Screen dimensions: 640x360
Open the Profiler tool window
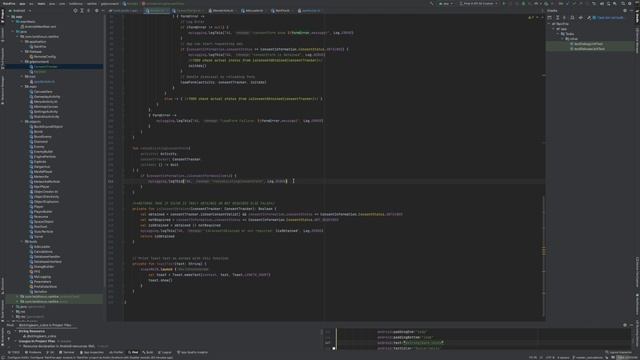tap(116, 352)
